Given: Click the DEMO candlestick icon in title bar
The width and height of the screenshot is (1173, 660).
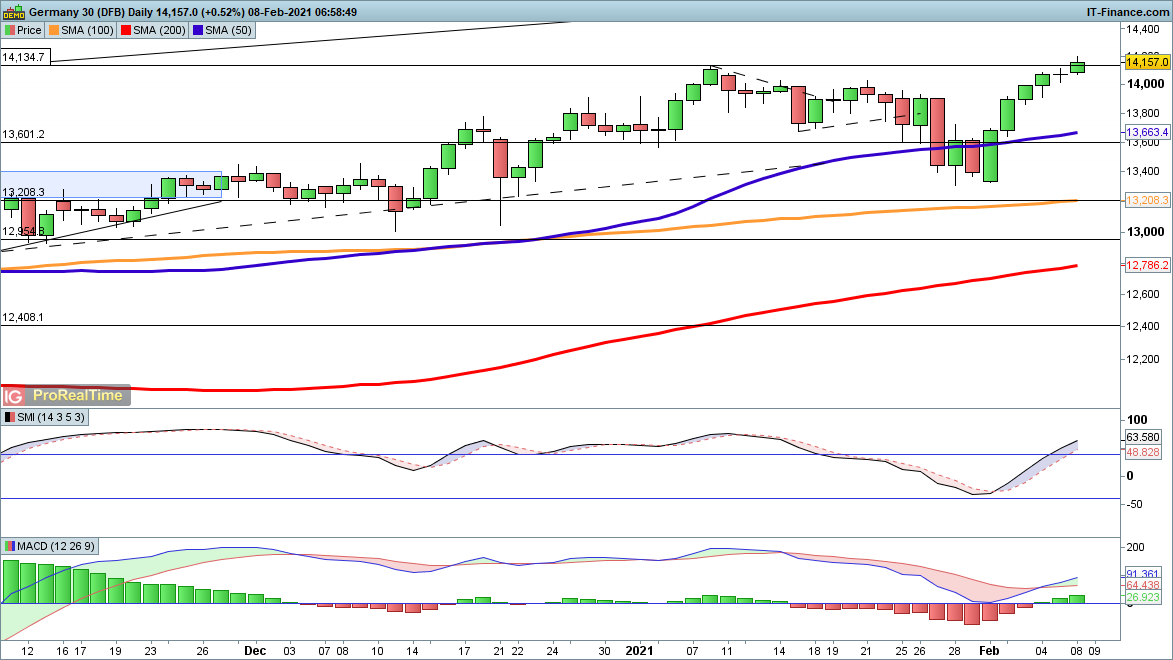Looking at the screenshot, I should [x=14, y=12].
